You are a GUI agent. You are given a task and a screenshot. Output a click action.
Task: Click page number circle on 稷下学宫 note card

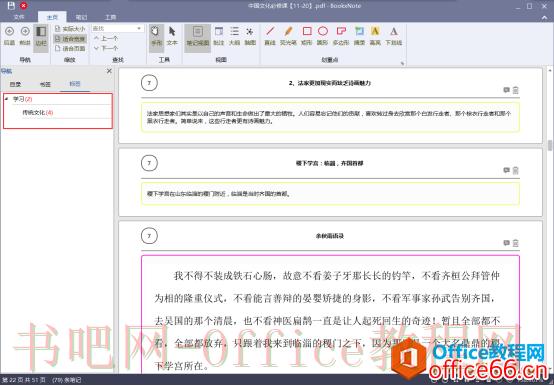[149, 163]
